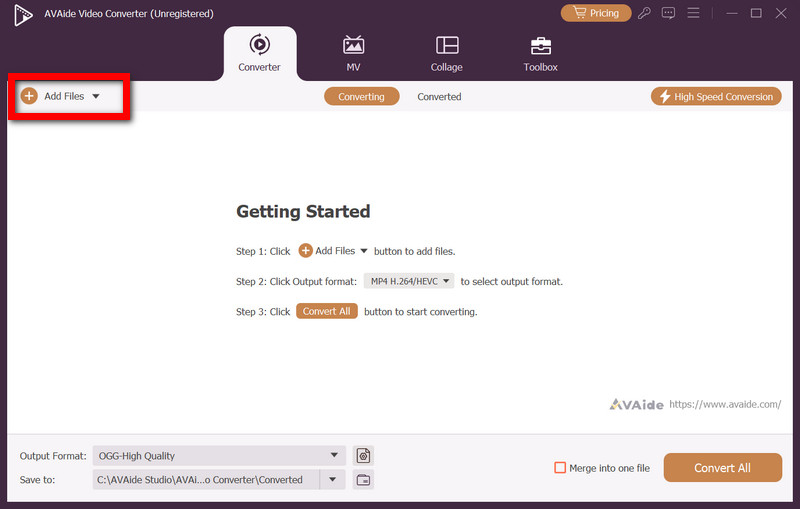Click the AVAide logo at bottom right

tap(635, 404)
